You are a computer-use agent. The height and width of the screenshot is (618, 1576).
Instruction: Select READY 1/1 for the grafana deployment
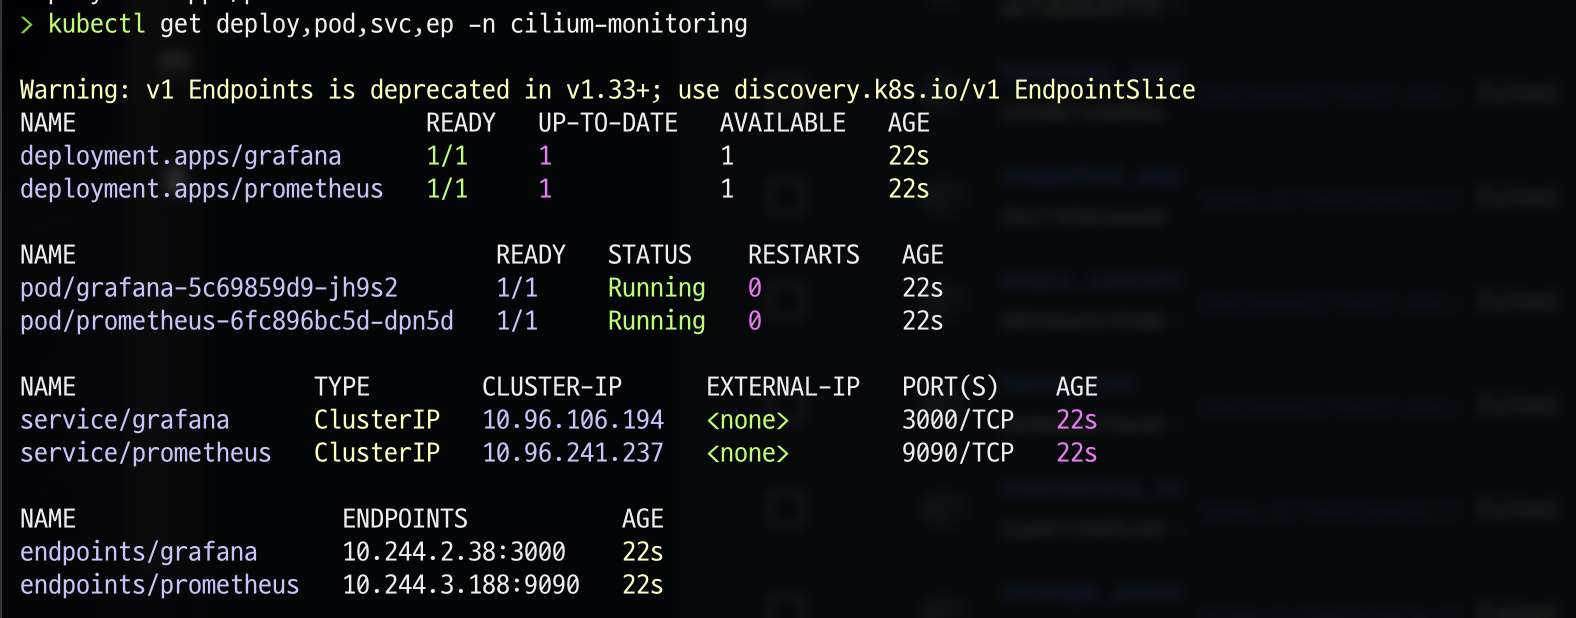click(x=447, y=156)
